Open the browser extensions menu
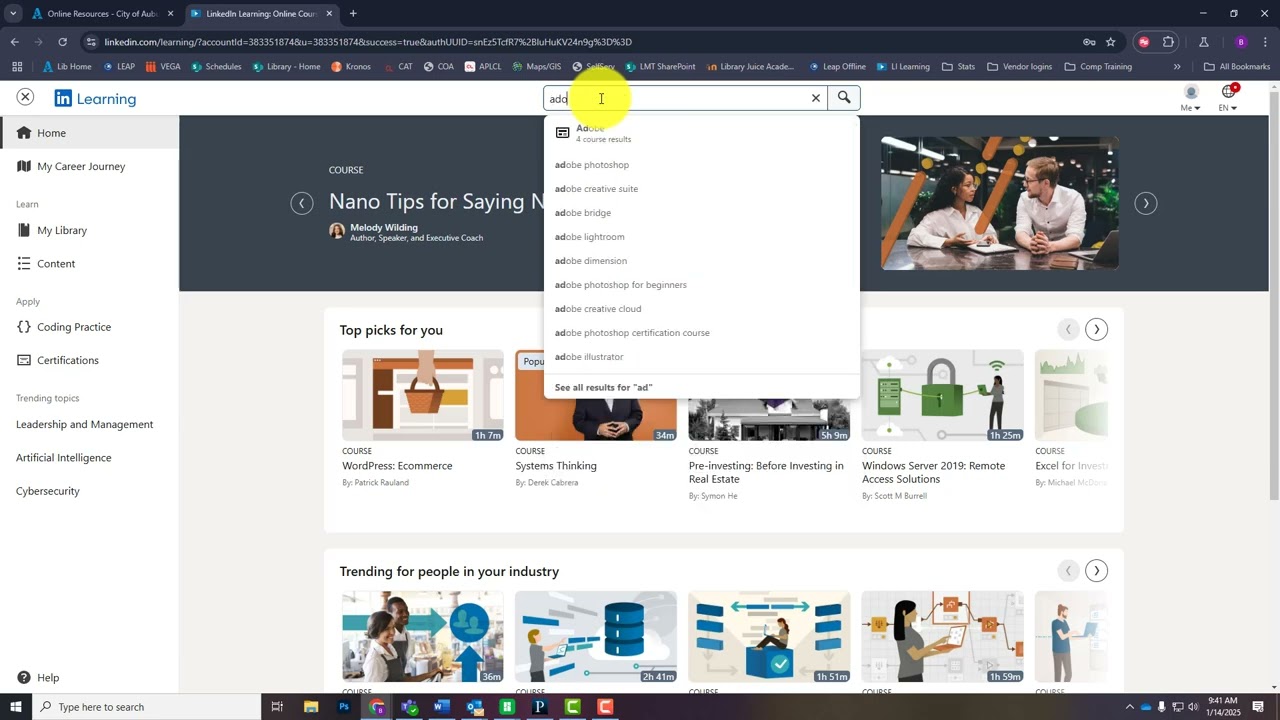The height and width of the screenshot is (720, 1280). pos(1168,42)
